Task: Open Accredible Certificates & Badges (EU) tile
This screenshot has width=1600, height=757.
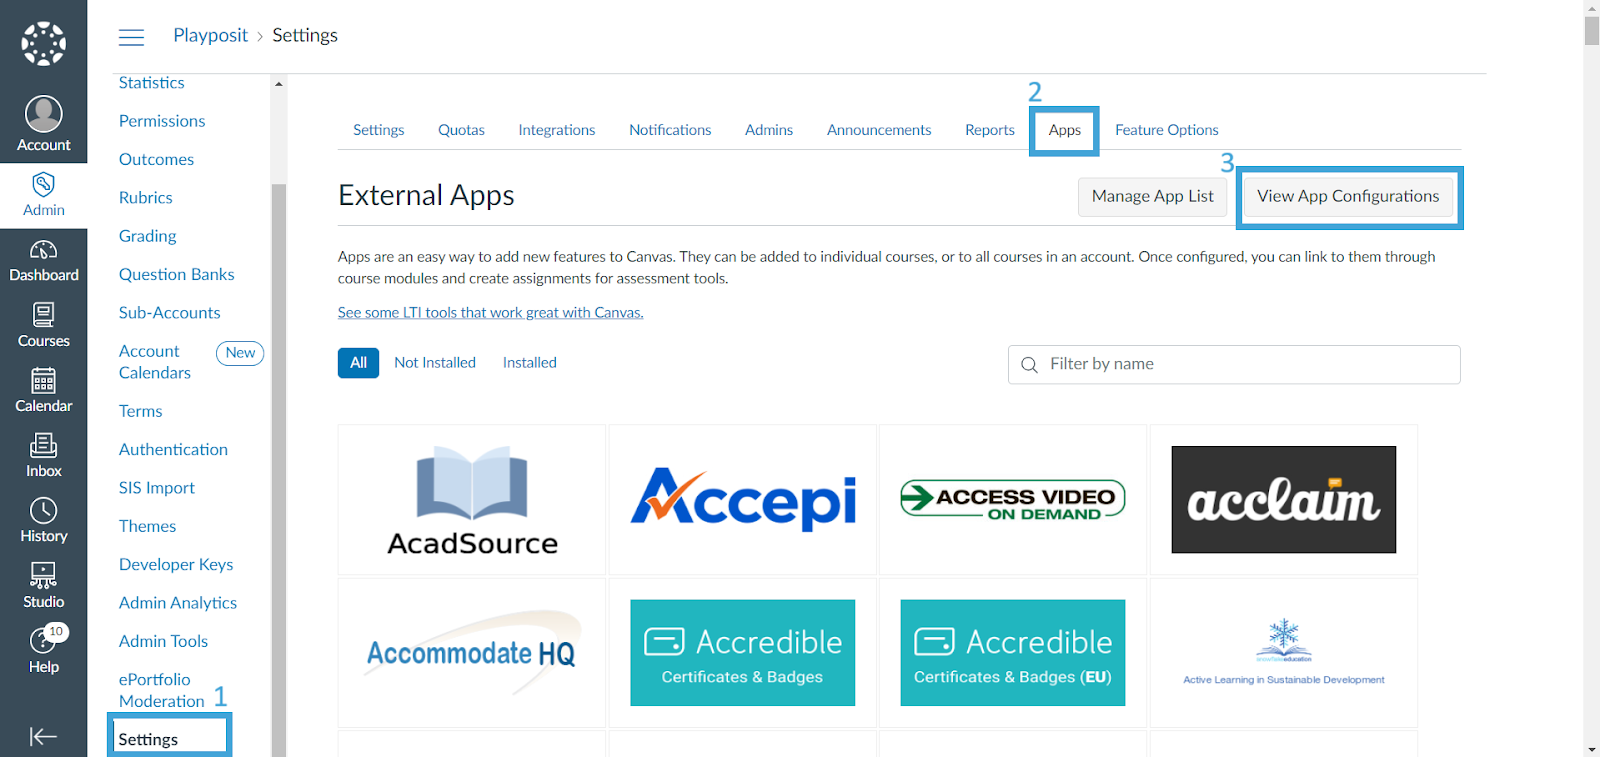Action: (1013, 653)
